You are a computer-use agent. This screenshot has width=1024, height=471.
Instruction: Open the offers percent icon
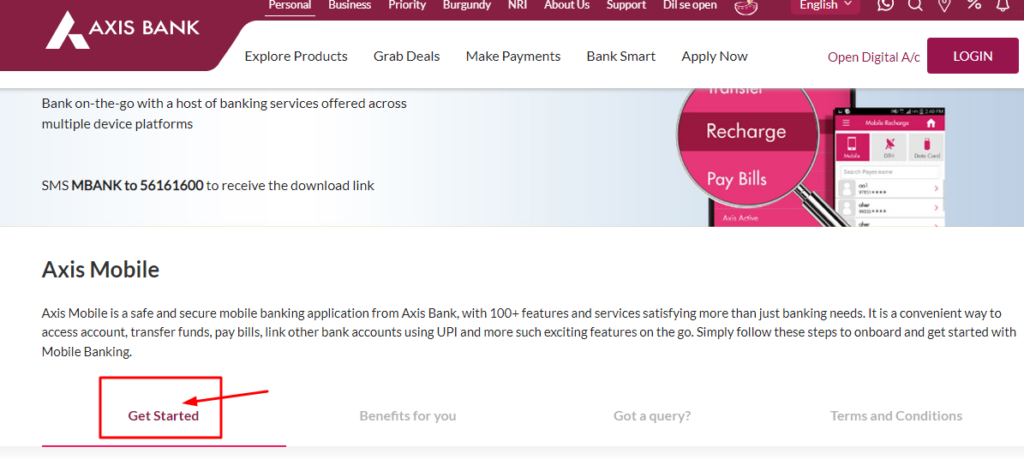[974, 4]
